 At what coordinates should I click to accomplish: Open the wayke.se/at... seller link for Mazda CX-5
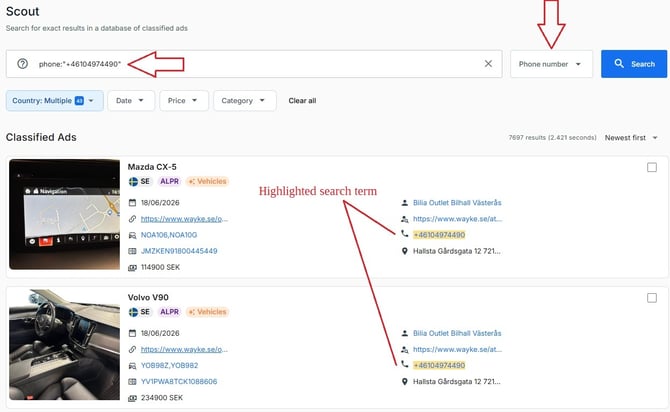point(457,219)
